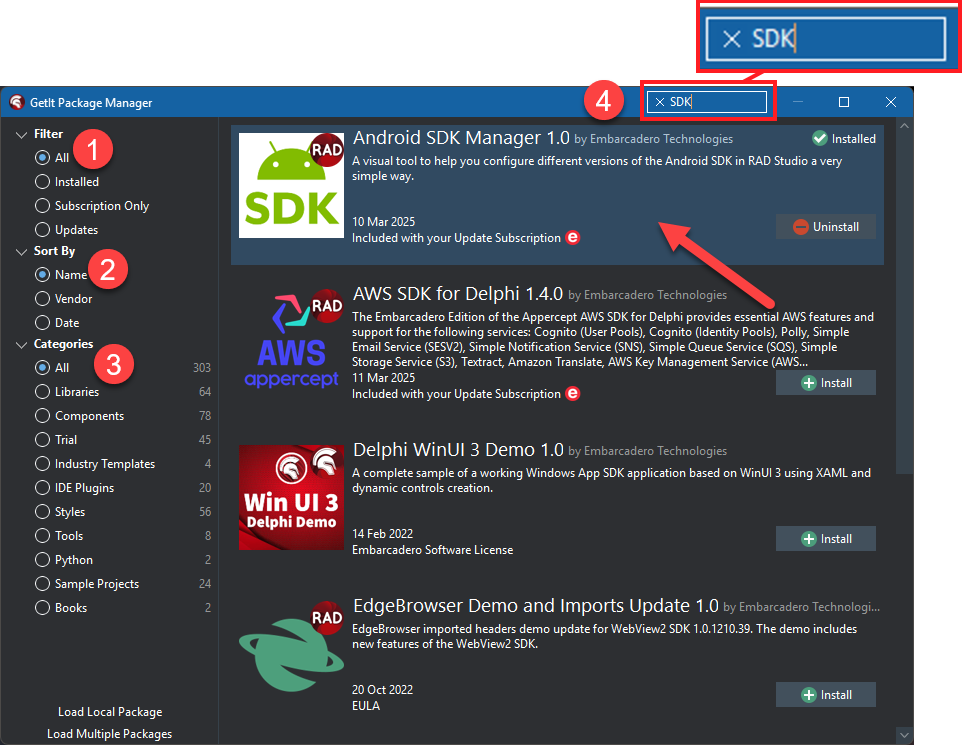Click the EULA text under EdgeBrowser Demo
The height and width of the screenshot is (745, 962).
366,706
